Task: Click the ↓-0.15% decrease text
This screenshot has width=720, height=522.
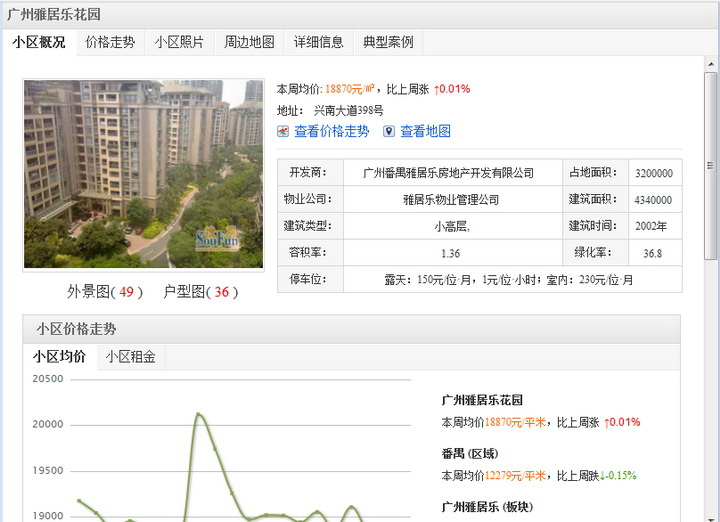Action: pyautogui.click(x=618, y=476)
